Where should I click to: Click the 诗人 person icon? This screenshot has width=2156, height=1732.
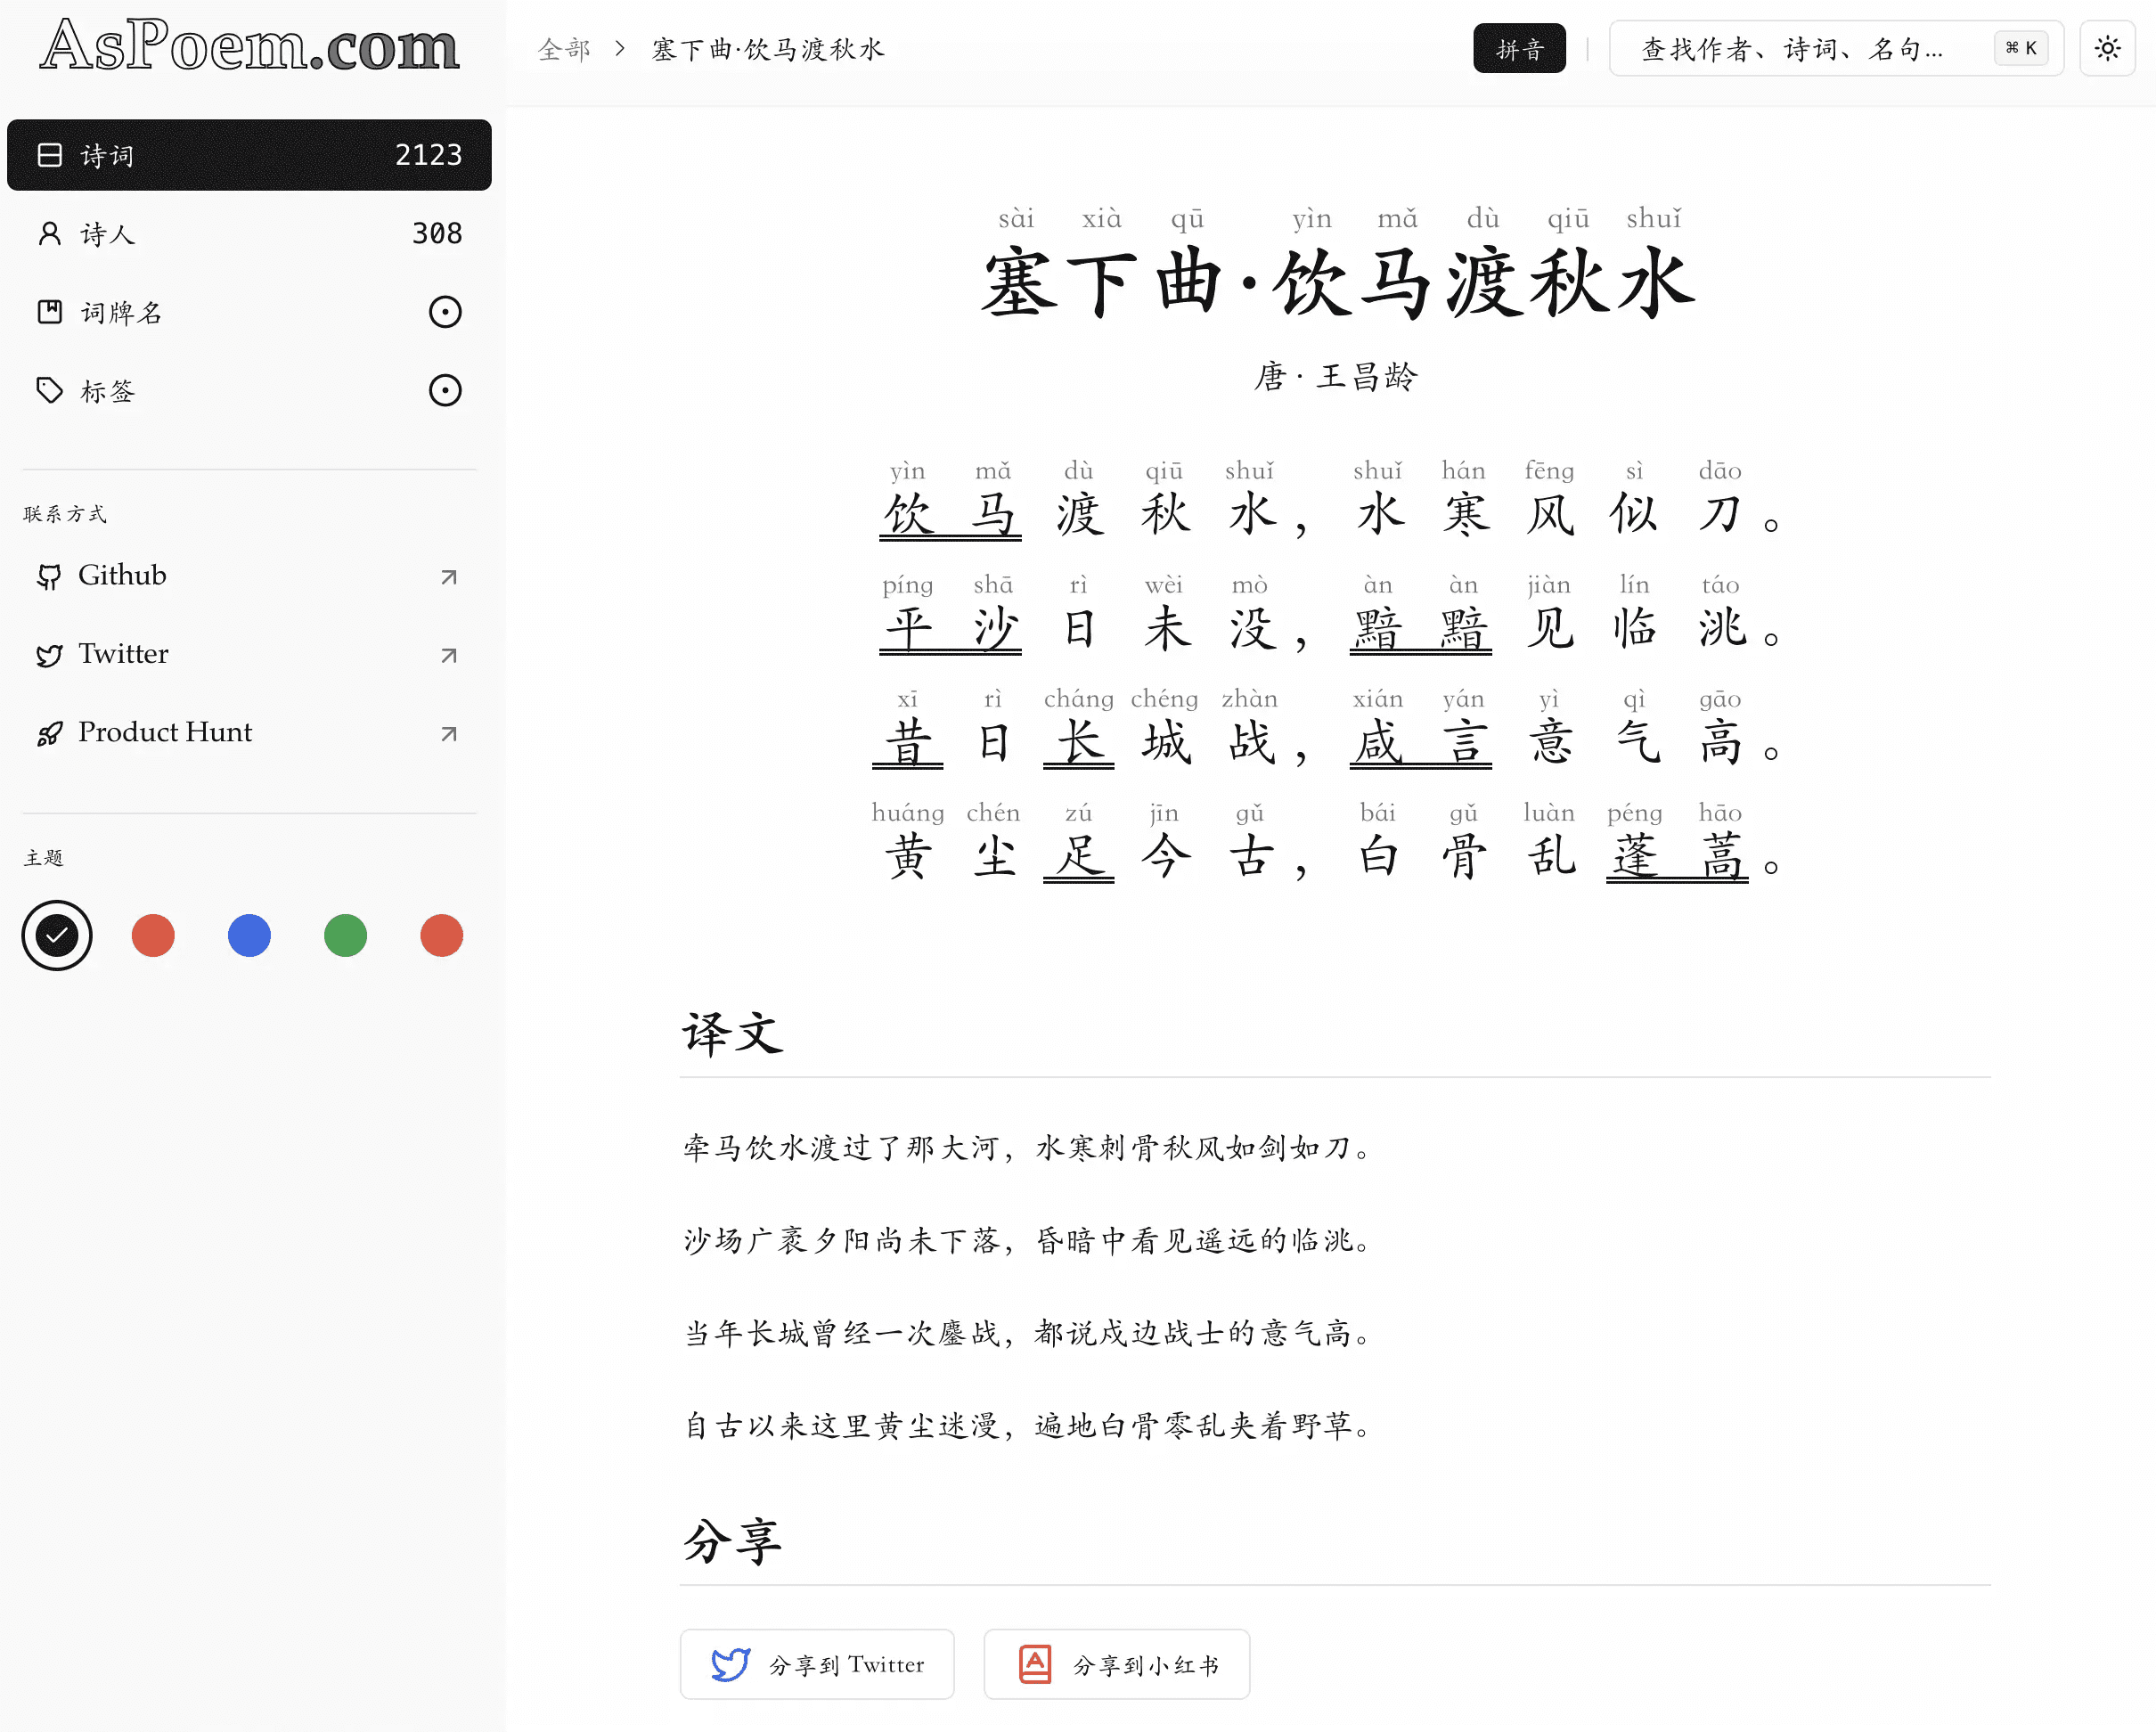coord(49,234)
